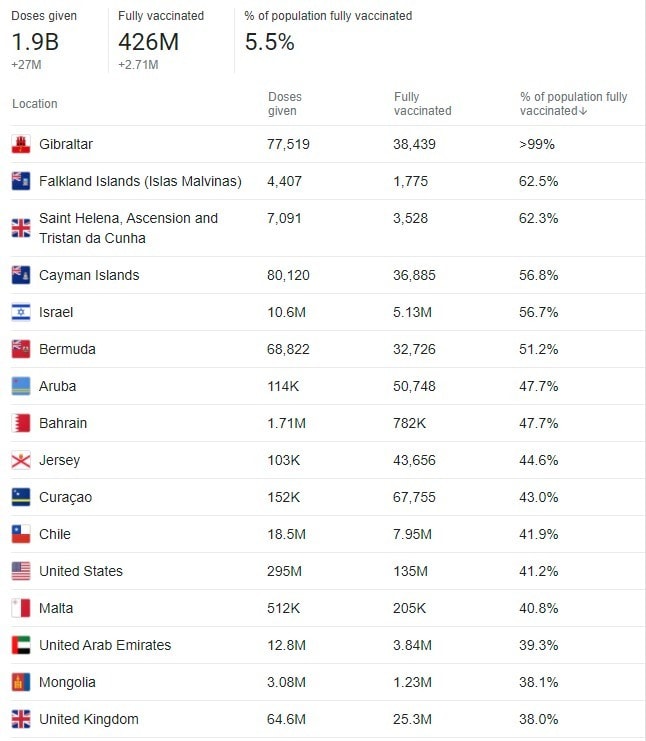The height and width of the screenshot is (741, 646).
Task: Click the Gibraltar flag icon
Action: (x=21, y=144)
